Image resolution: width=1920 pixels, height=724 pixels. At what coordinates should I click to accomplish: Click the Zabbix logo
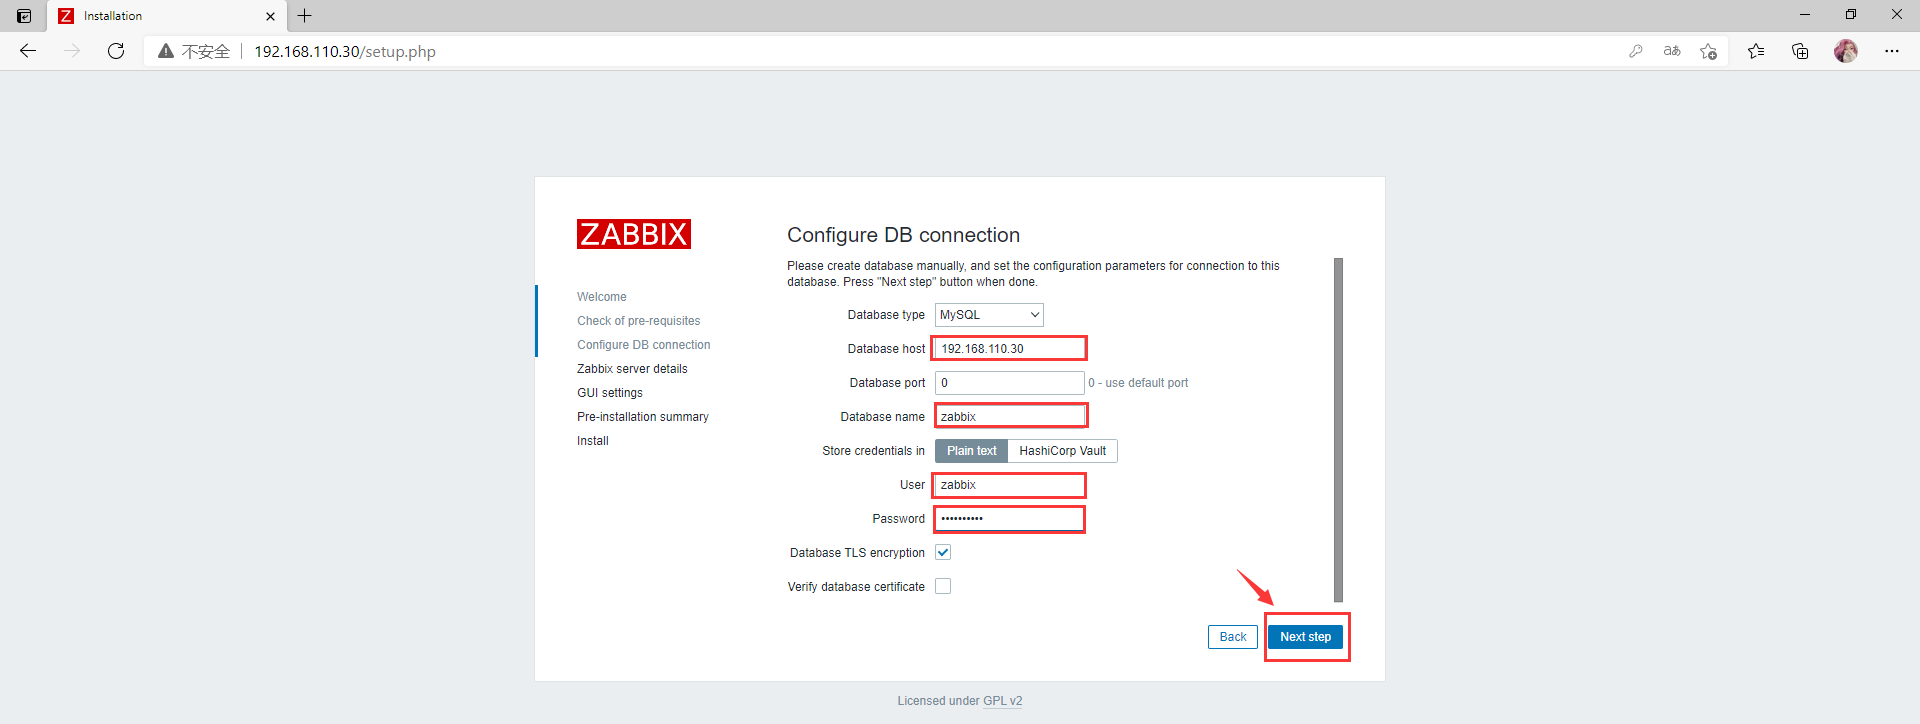coord(634,234)
